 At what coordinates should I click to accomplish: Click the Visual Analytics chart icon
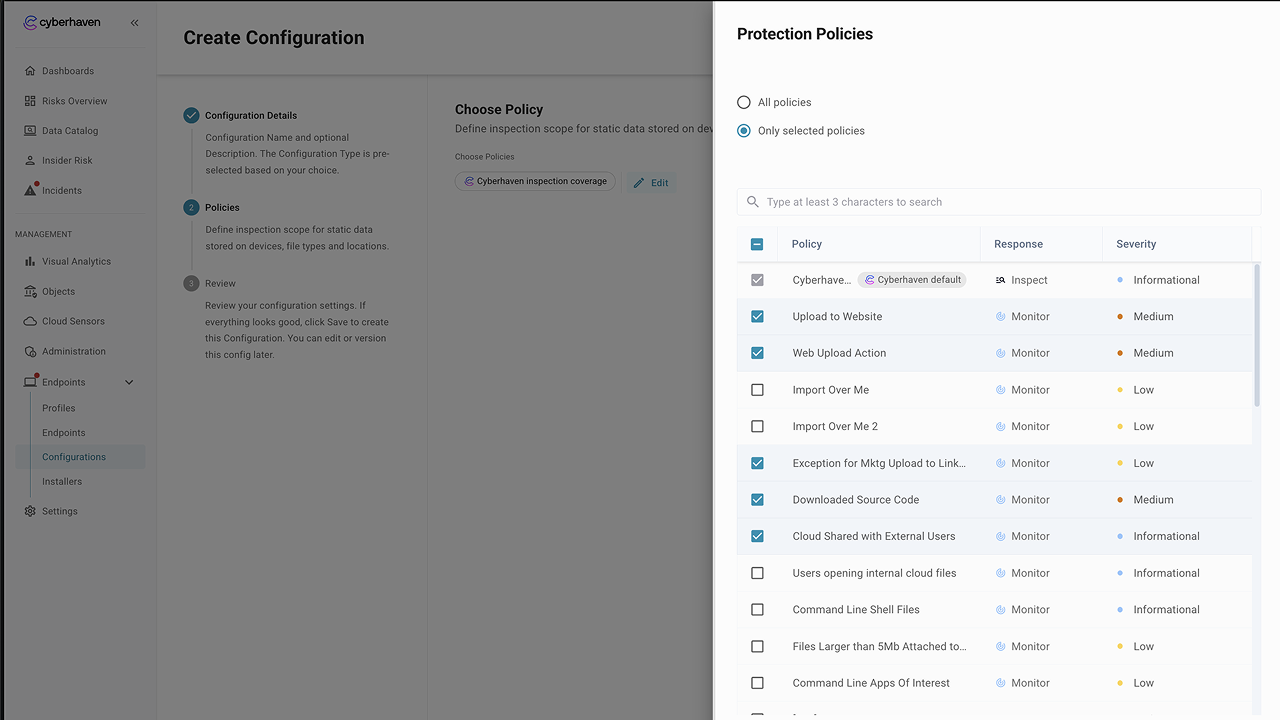coord(30,262)
